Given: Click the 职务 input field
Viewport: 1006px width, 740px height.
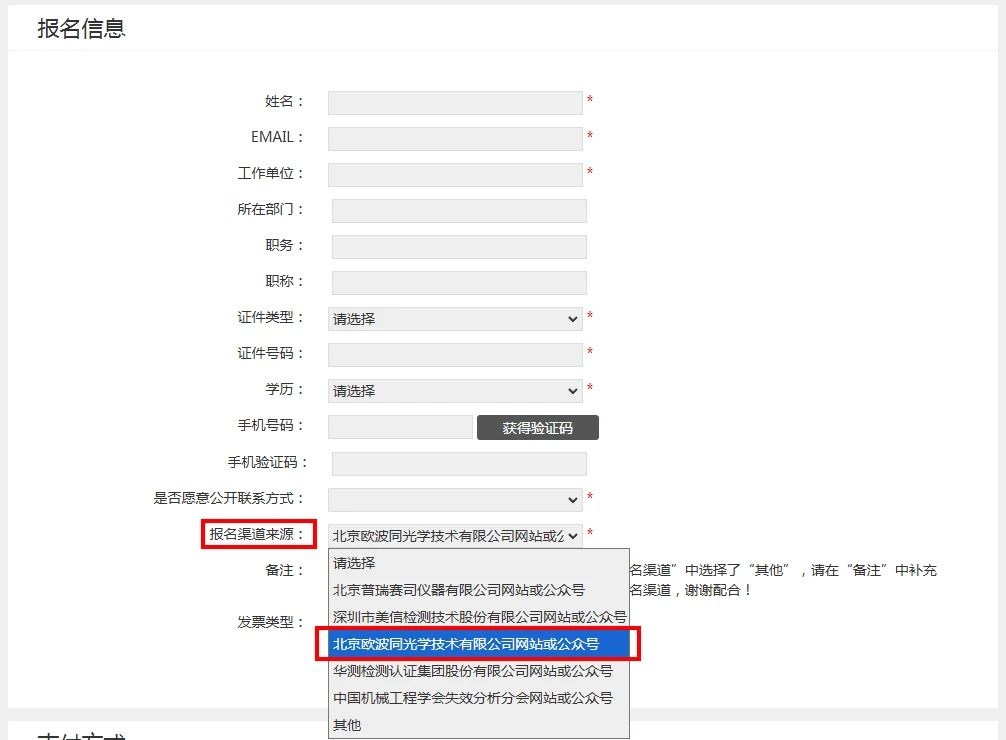Looking at the screenshot, I should point(459,246).
